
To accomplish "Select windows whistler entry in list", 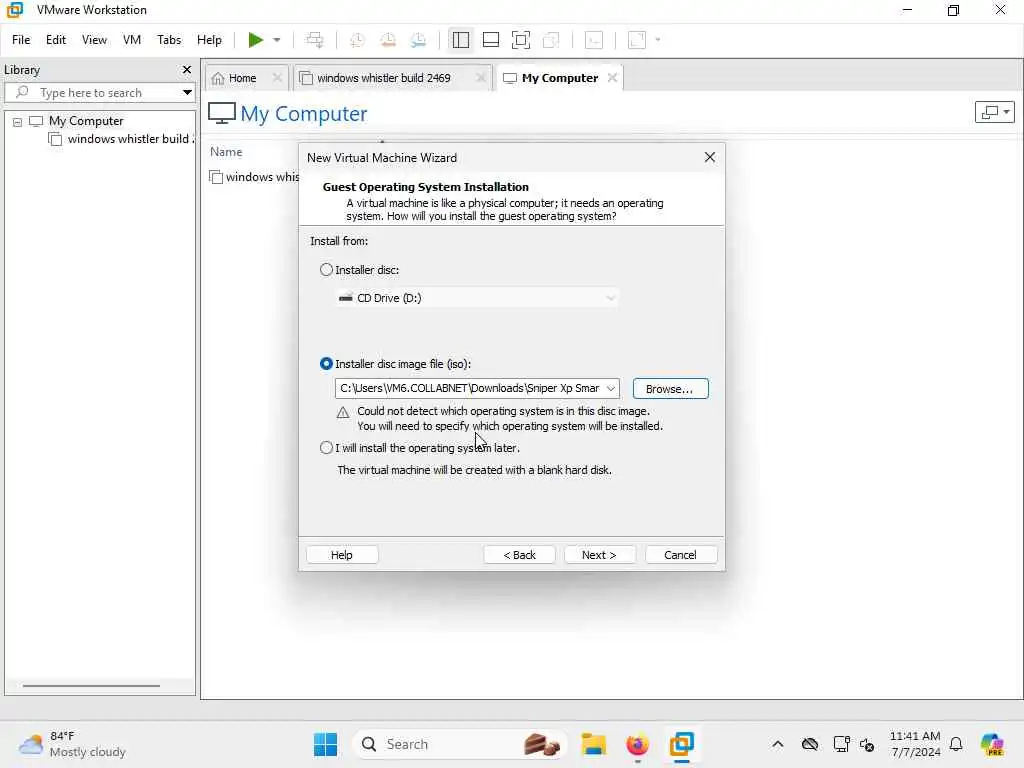I will pyautogui.click(x=253, y=178).
